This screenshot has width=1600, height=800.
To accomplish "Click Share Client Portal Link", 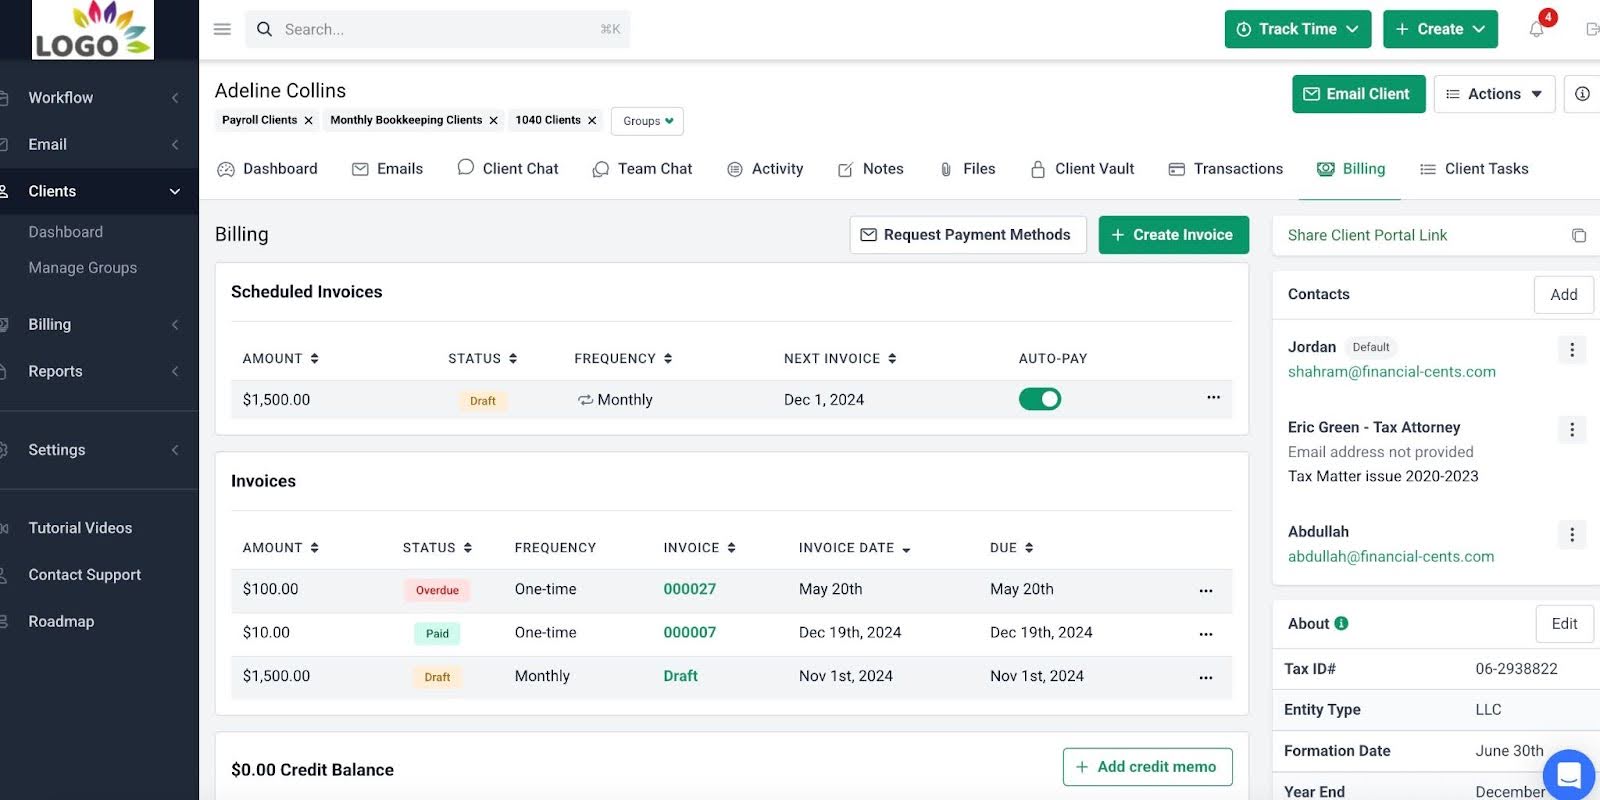I will (x=1367, y=235).
